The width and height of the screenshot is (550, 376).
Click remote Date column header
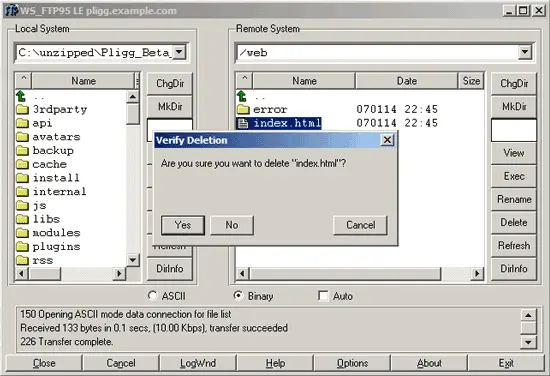point(407,81)
